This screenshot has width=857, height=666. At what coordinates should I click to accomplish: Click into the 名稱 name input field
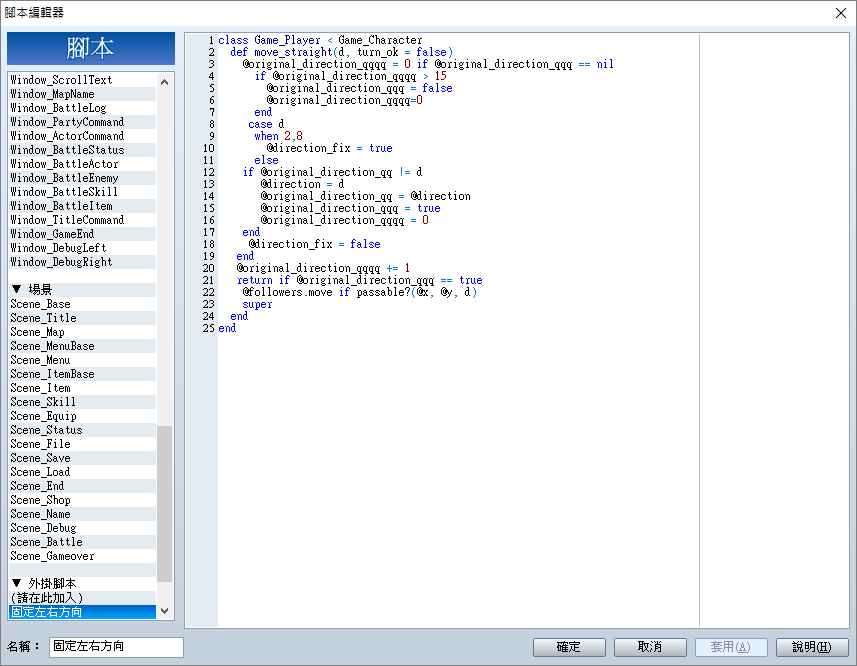pyautogui.click(x=116, y=647)
